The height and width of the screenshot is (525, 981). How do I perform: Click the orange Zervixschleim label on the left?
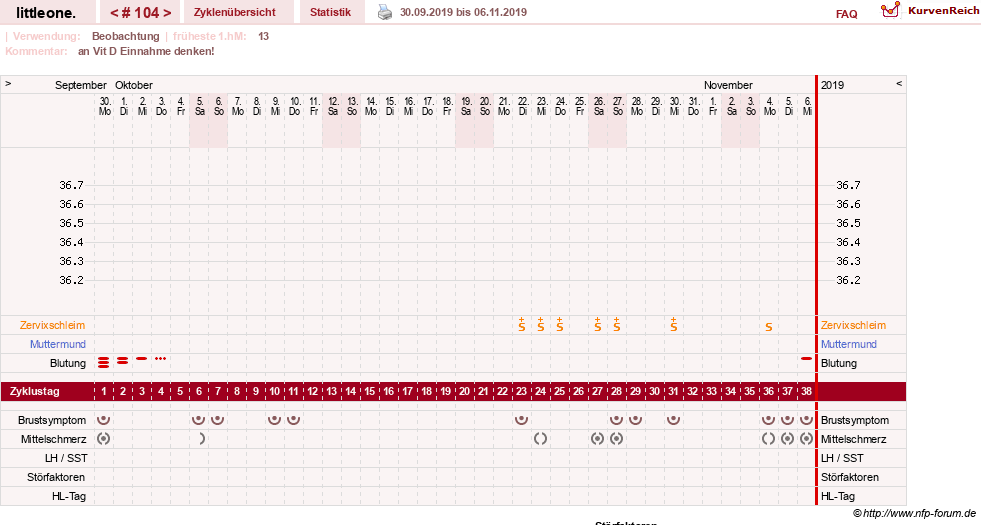click(53, 325)
